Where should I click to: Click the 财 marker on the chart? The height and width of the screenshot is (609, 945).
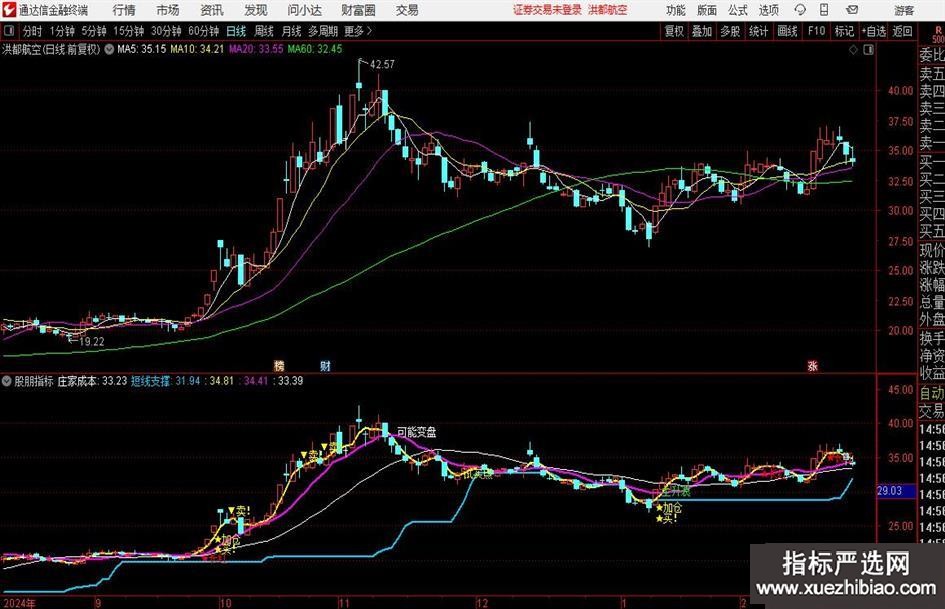click(325, 365)
